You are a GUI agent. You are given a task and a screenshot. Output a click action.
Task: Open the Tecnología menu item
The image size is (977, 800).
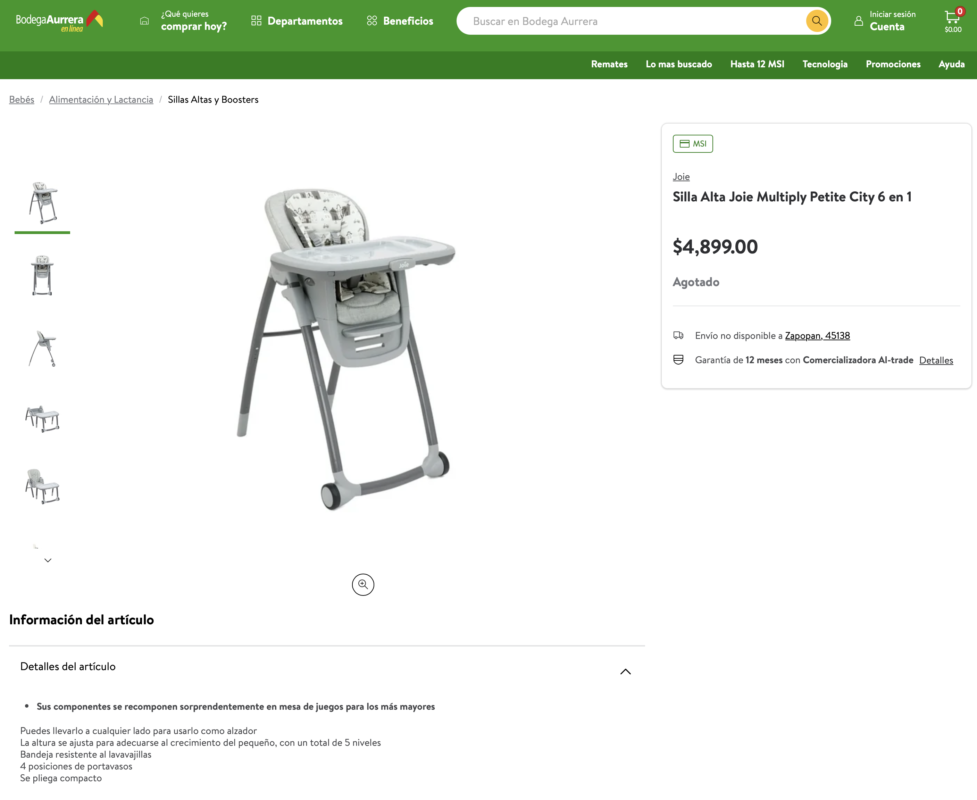[824, 64]
